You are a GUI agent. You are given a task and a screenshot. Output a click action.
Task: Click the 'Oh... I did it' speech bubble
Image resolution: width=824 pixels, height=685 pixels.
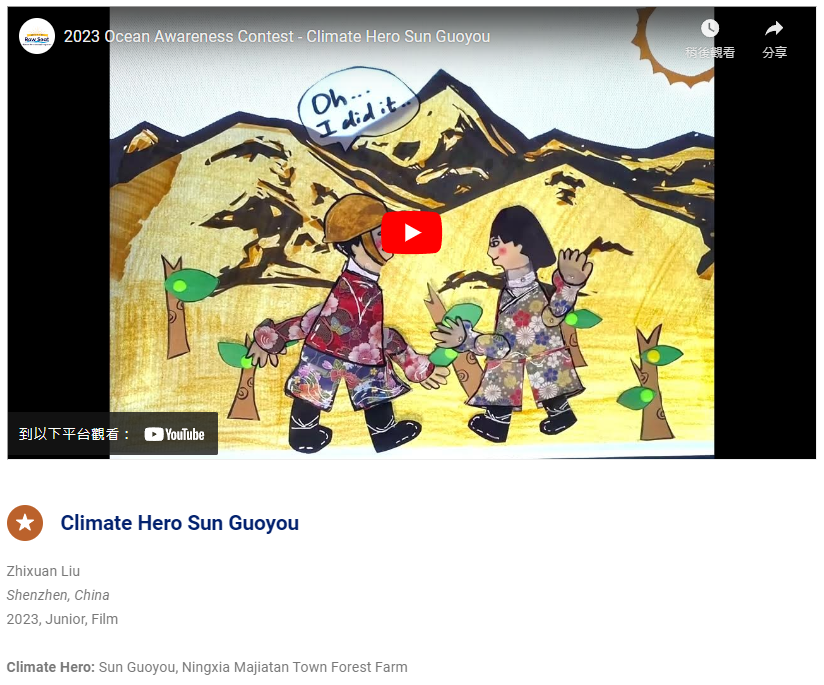point(358,108)
